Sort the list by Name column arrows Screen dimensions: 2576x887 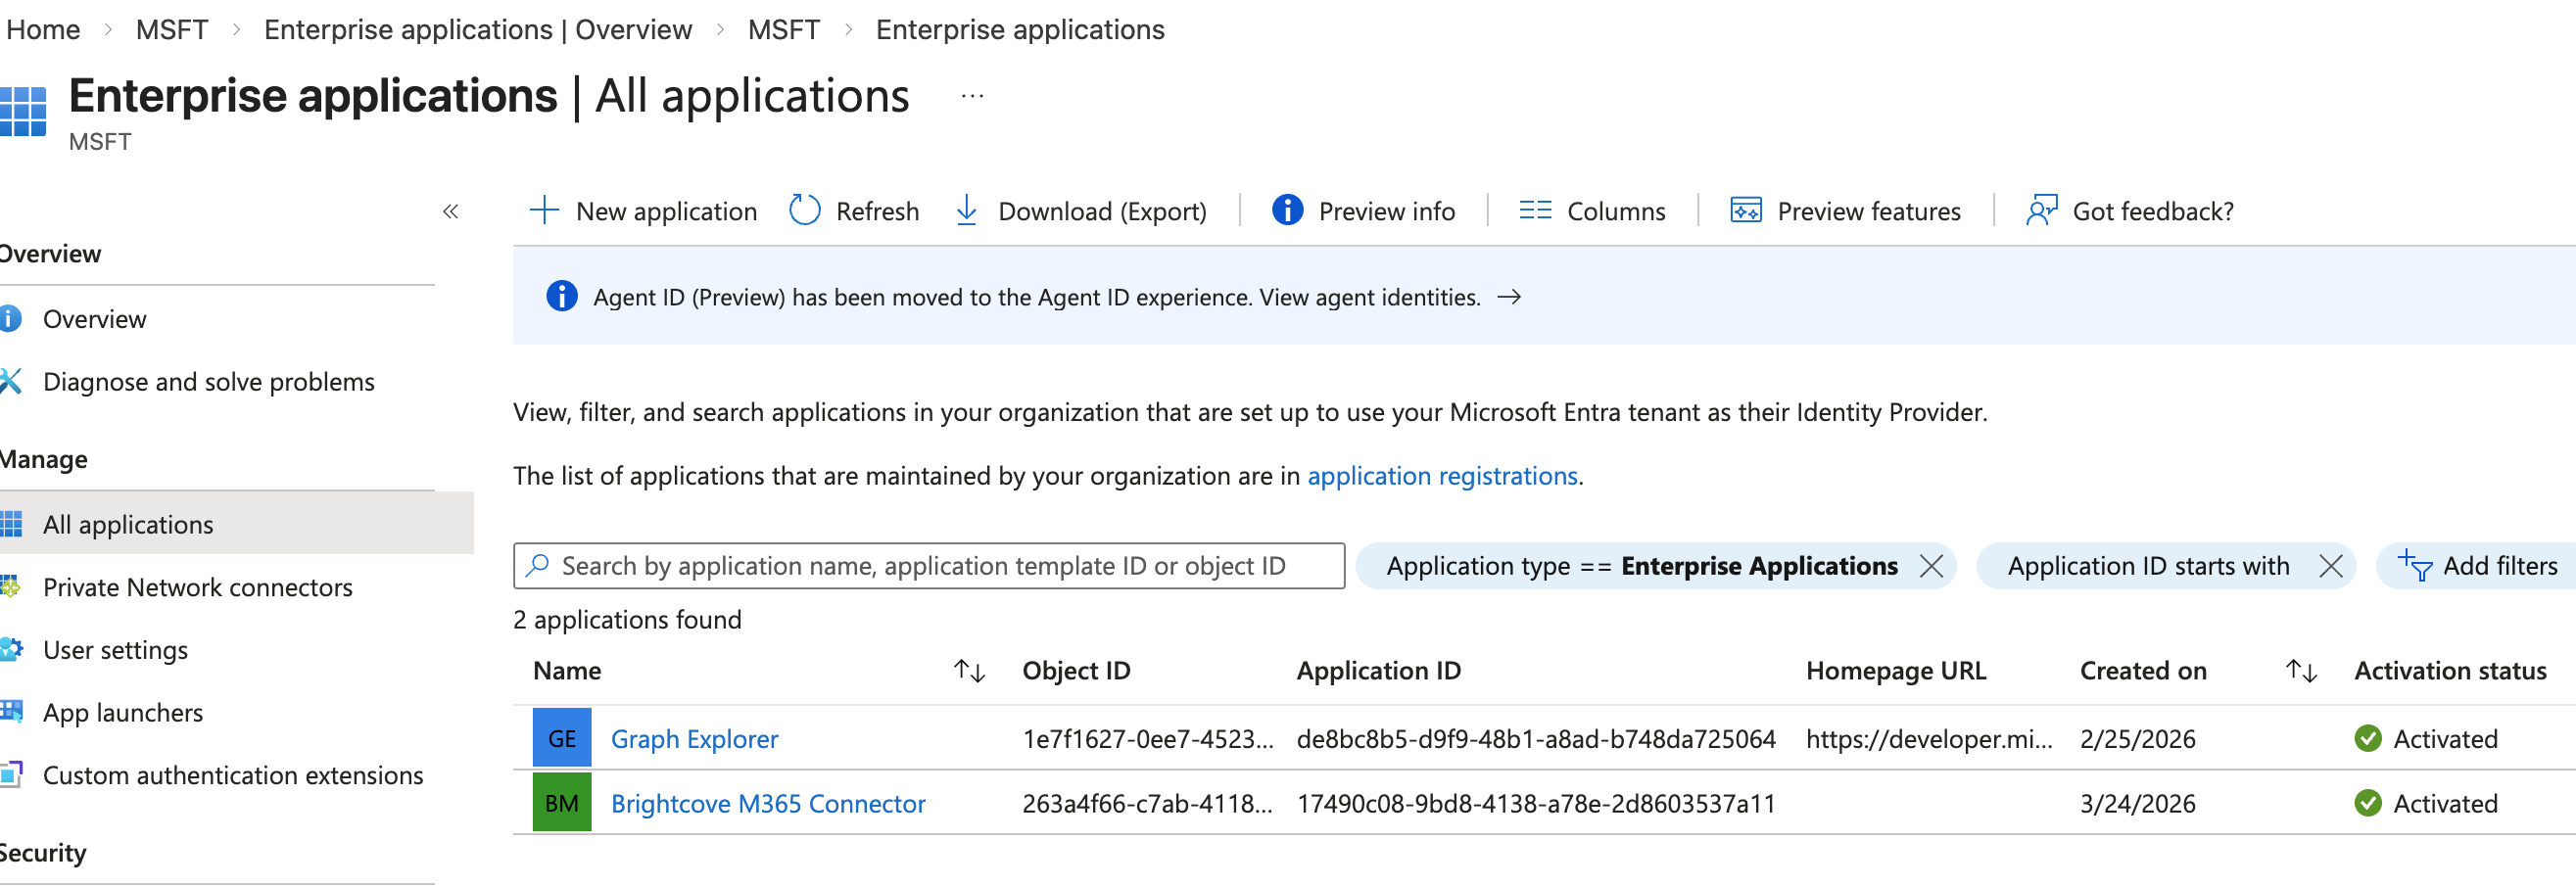click(969, 671)
